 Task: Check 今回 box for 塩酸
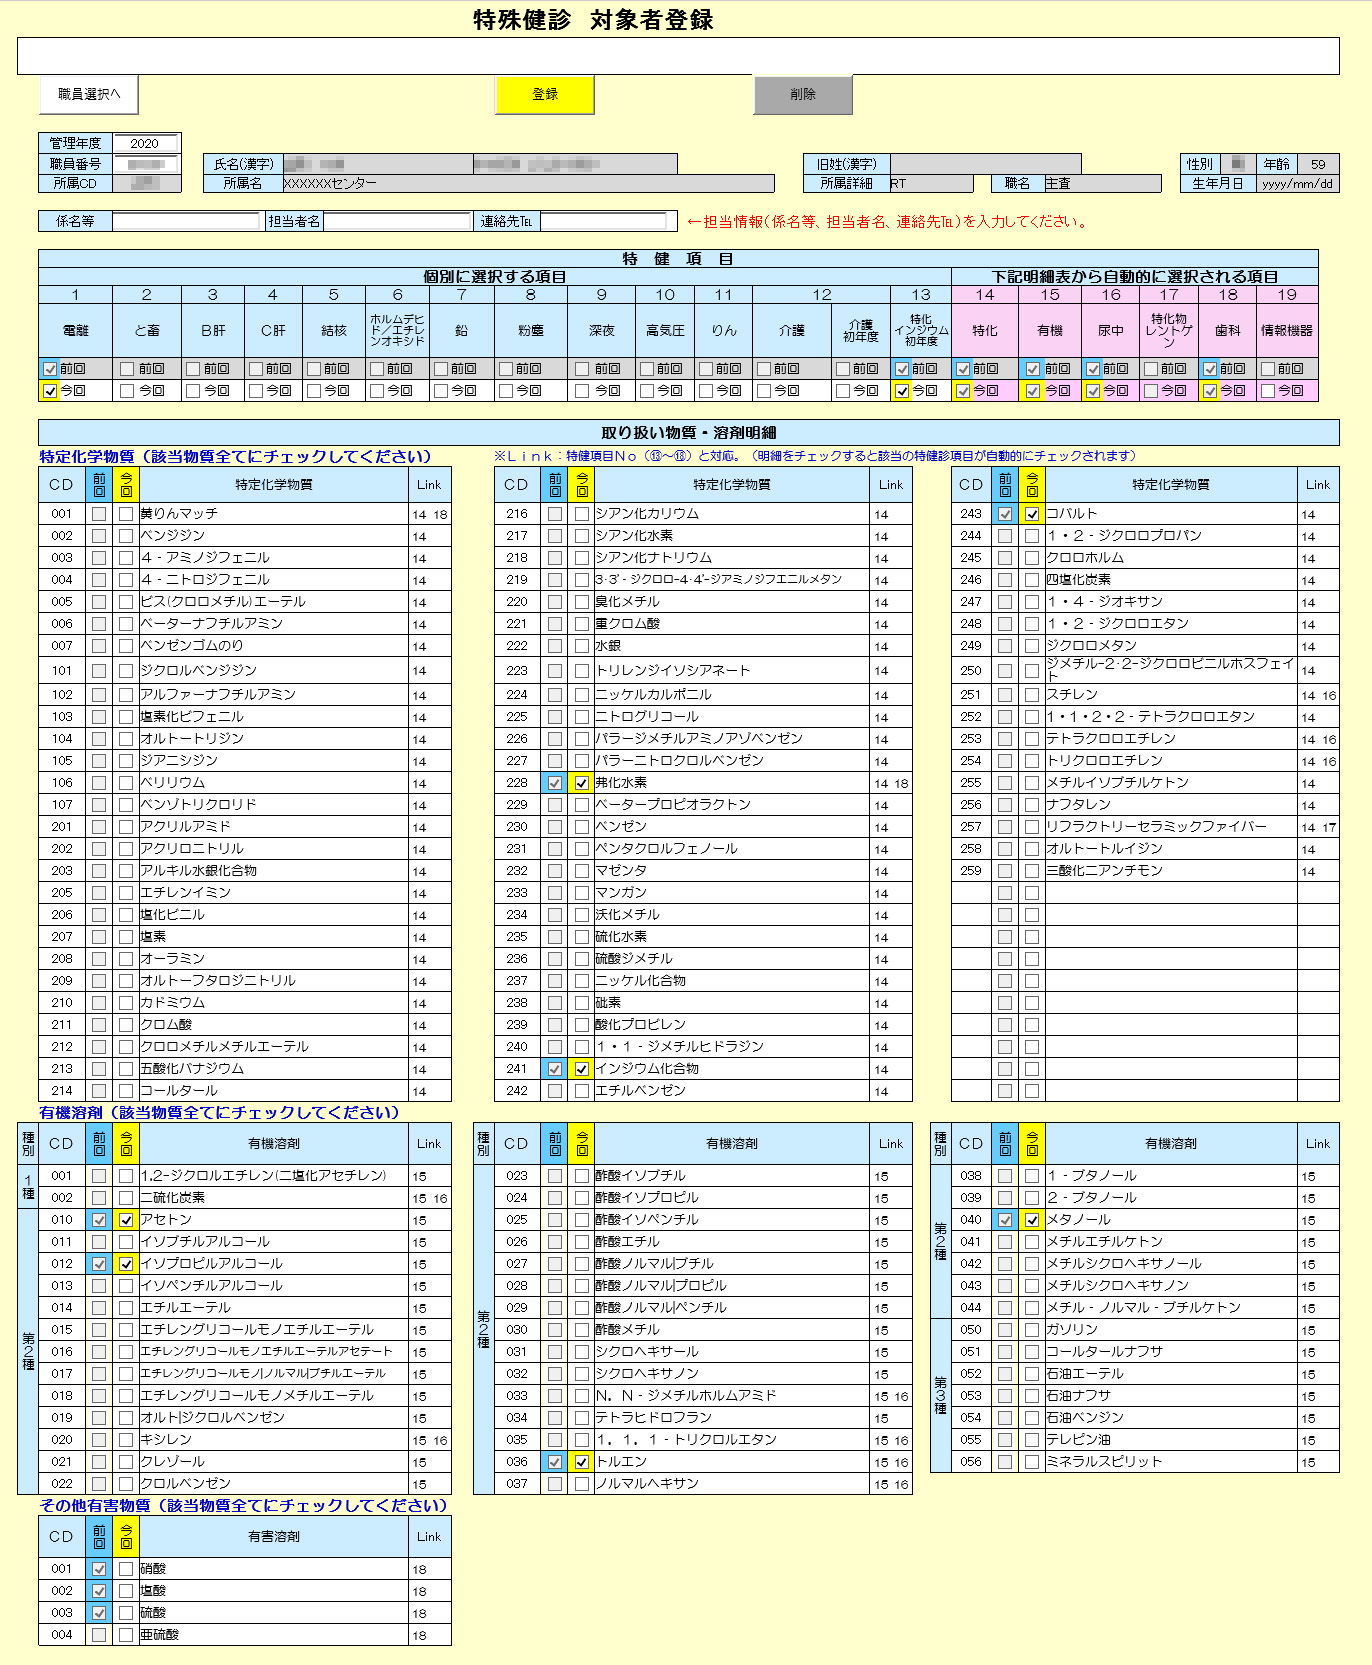click(126, 1591)
